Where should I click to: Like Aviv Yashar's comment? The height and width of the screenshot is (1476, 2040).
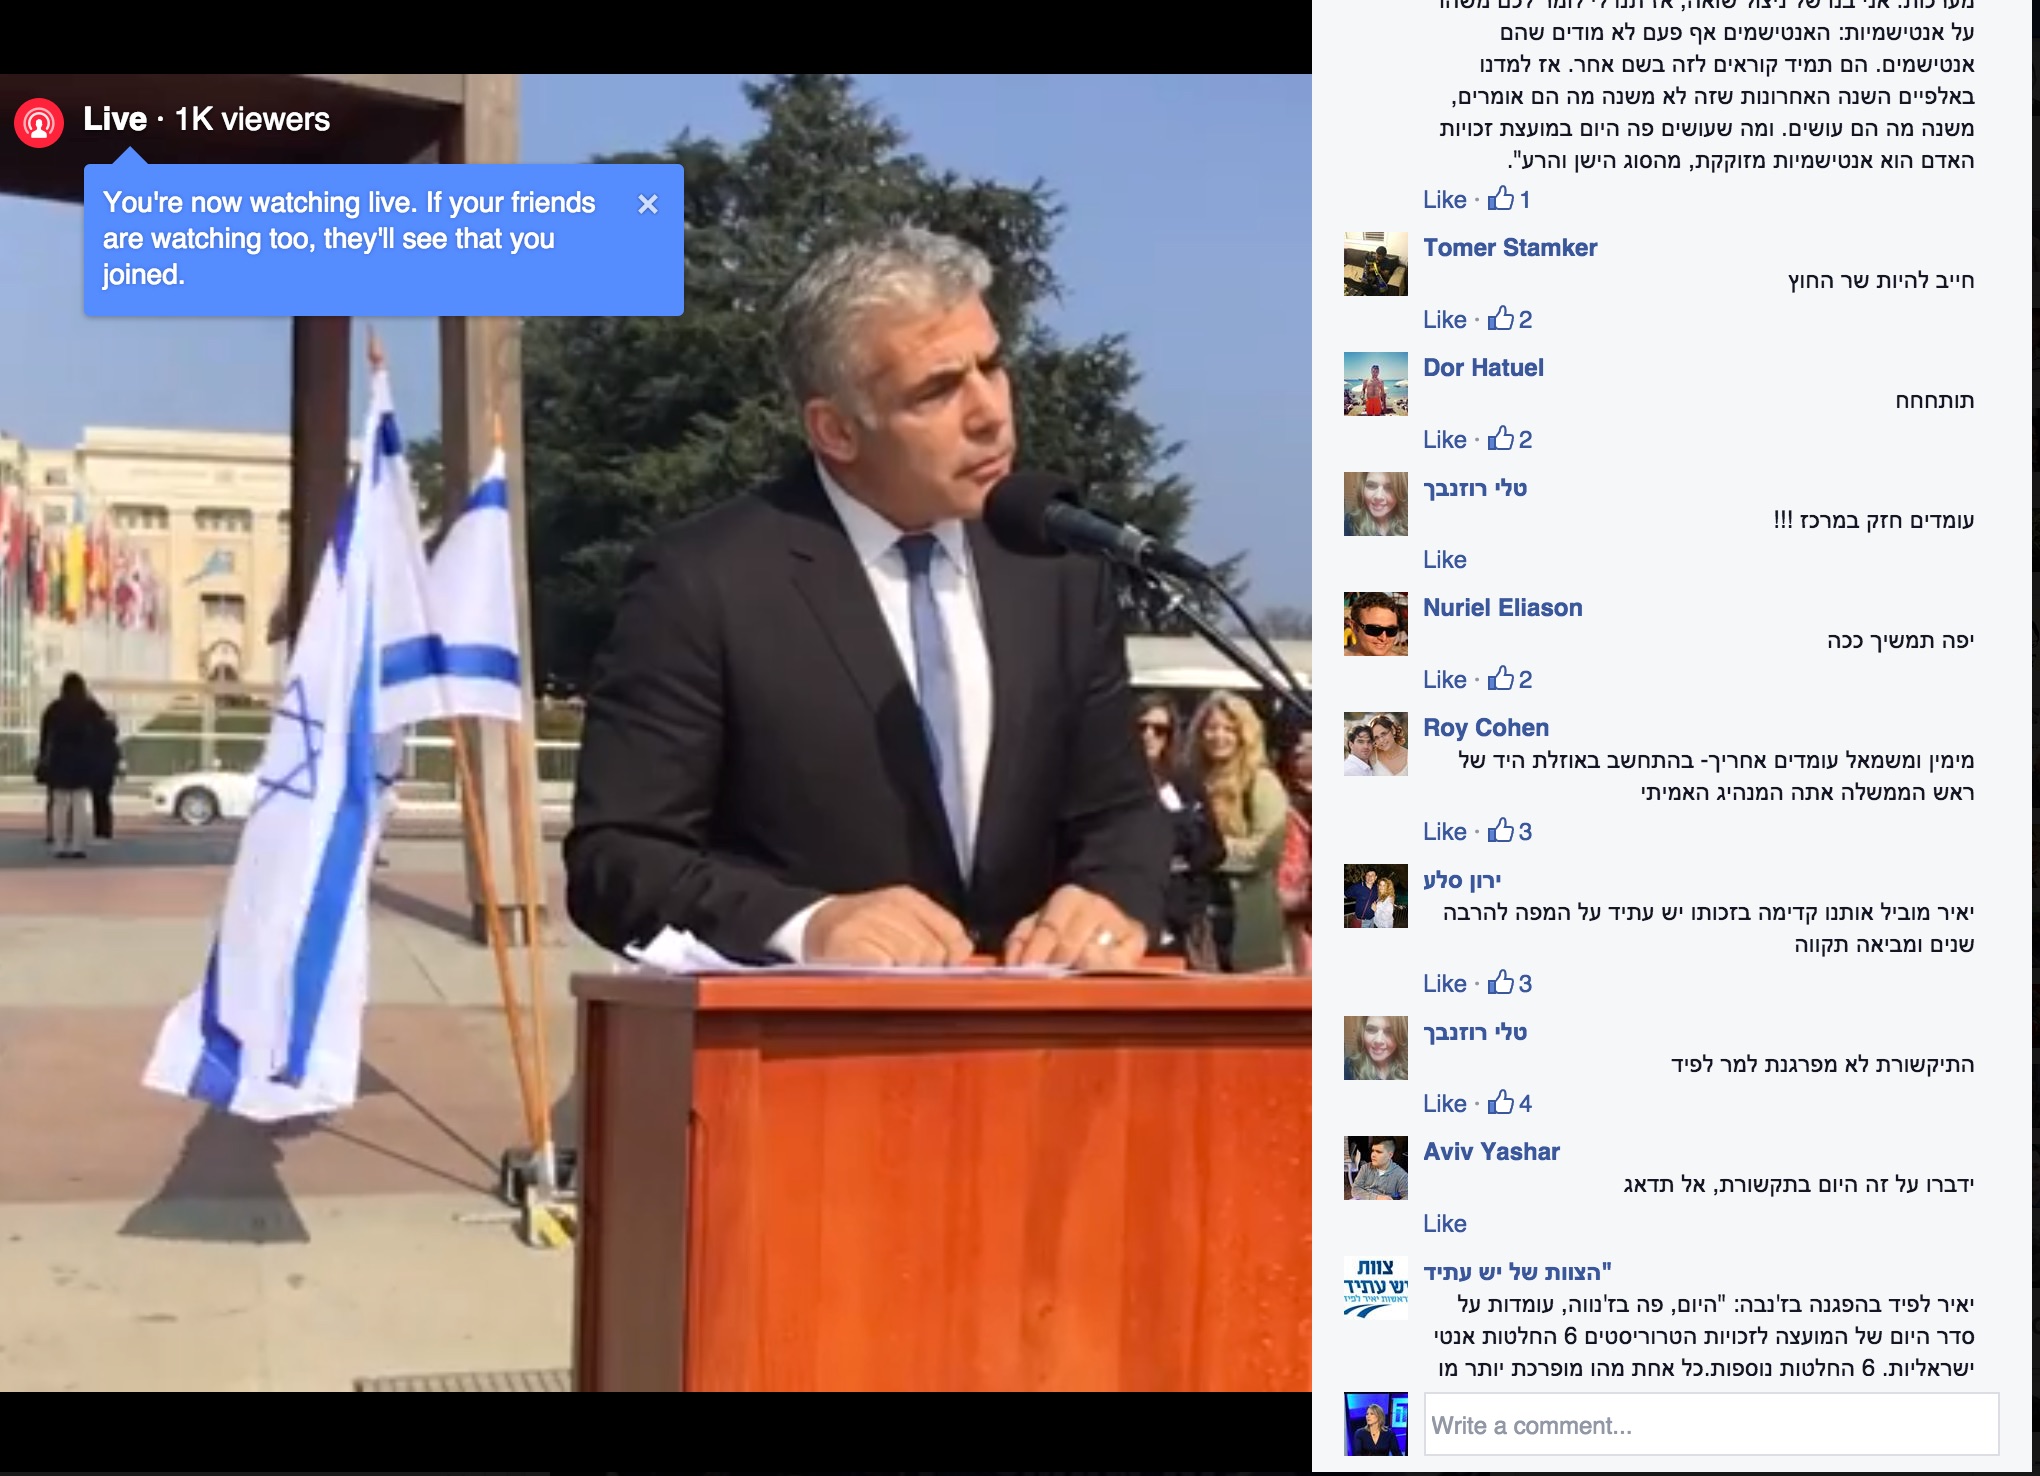click(1444, 1224)
